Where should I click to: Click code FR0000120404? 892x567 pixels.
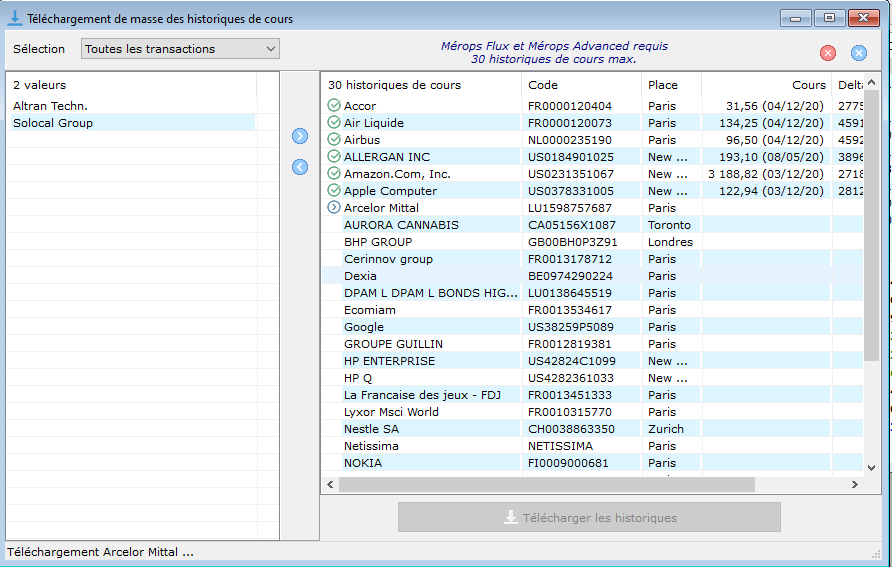569,106
